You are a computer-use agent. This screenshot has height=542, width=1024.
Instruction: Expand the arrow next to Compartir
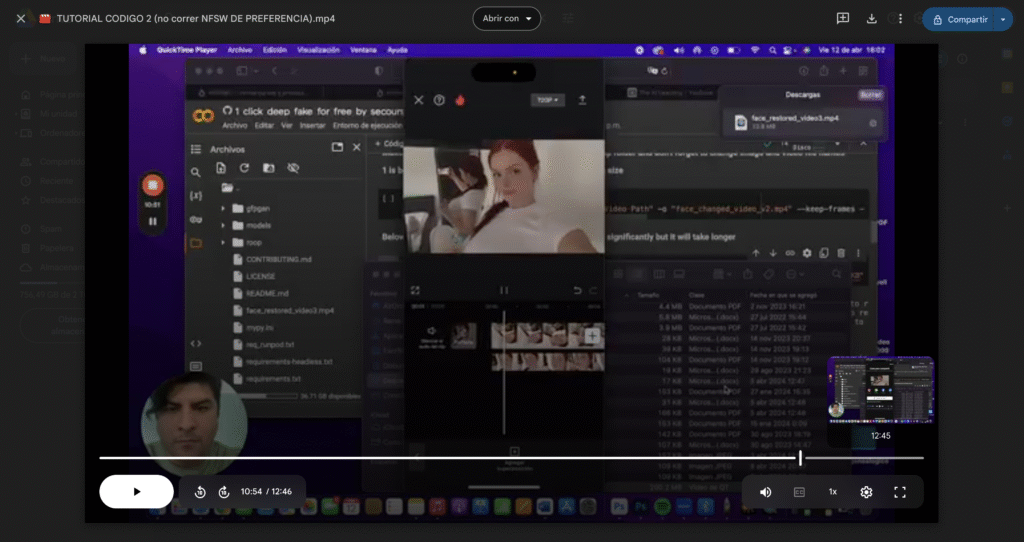coord(1002,19)
